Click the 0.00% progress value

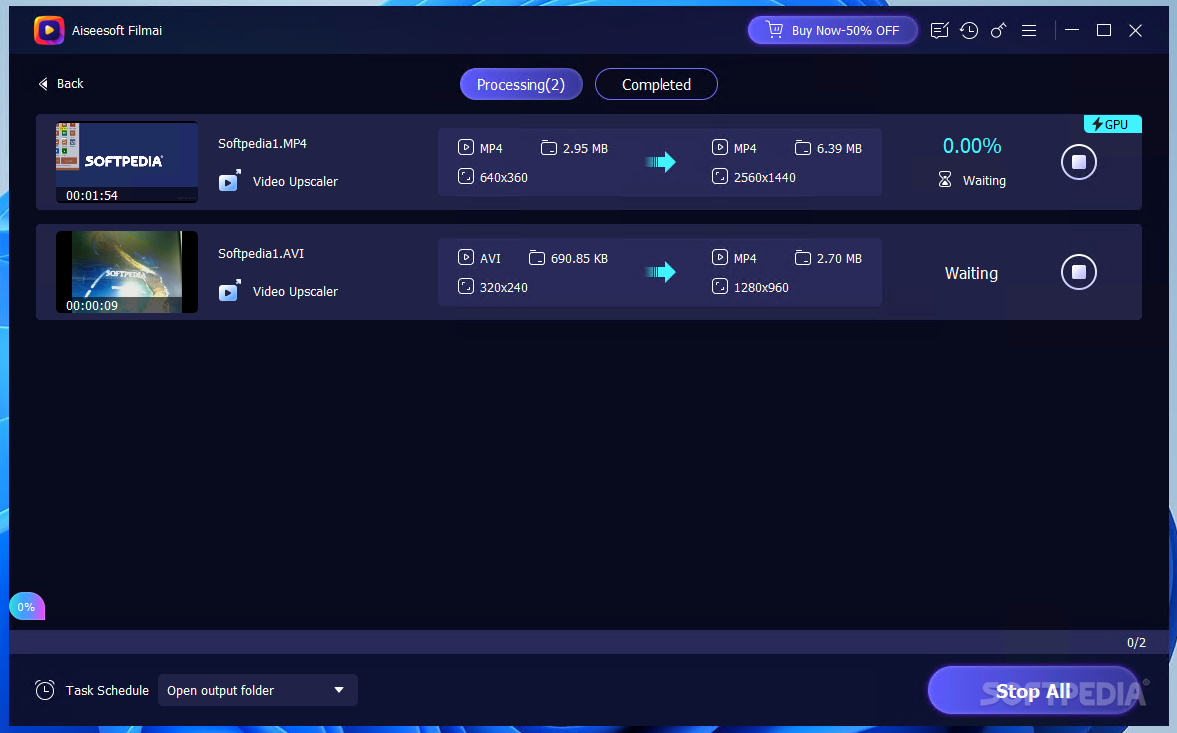tap(971, 146)
